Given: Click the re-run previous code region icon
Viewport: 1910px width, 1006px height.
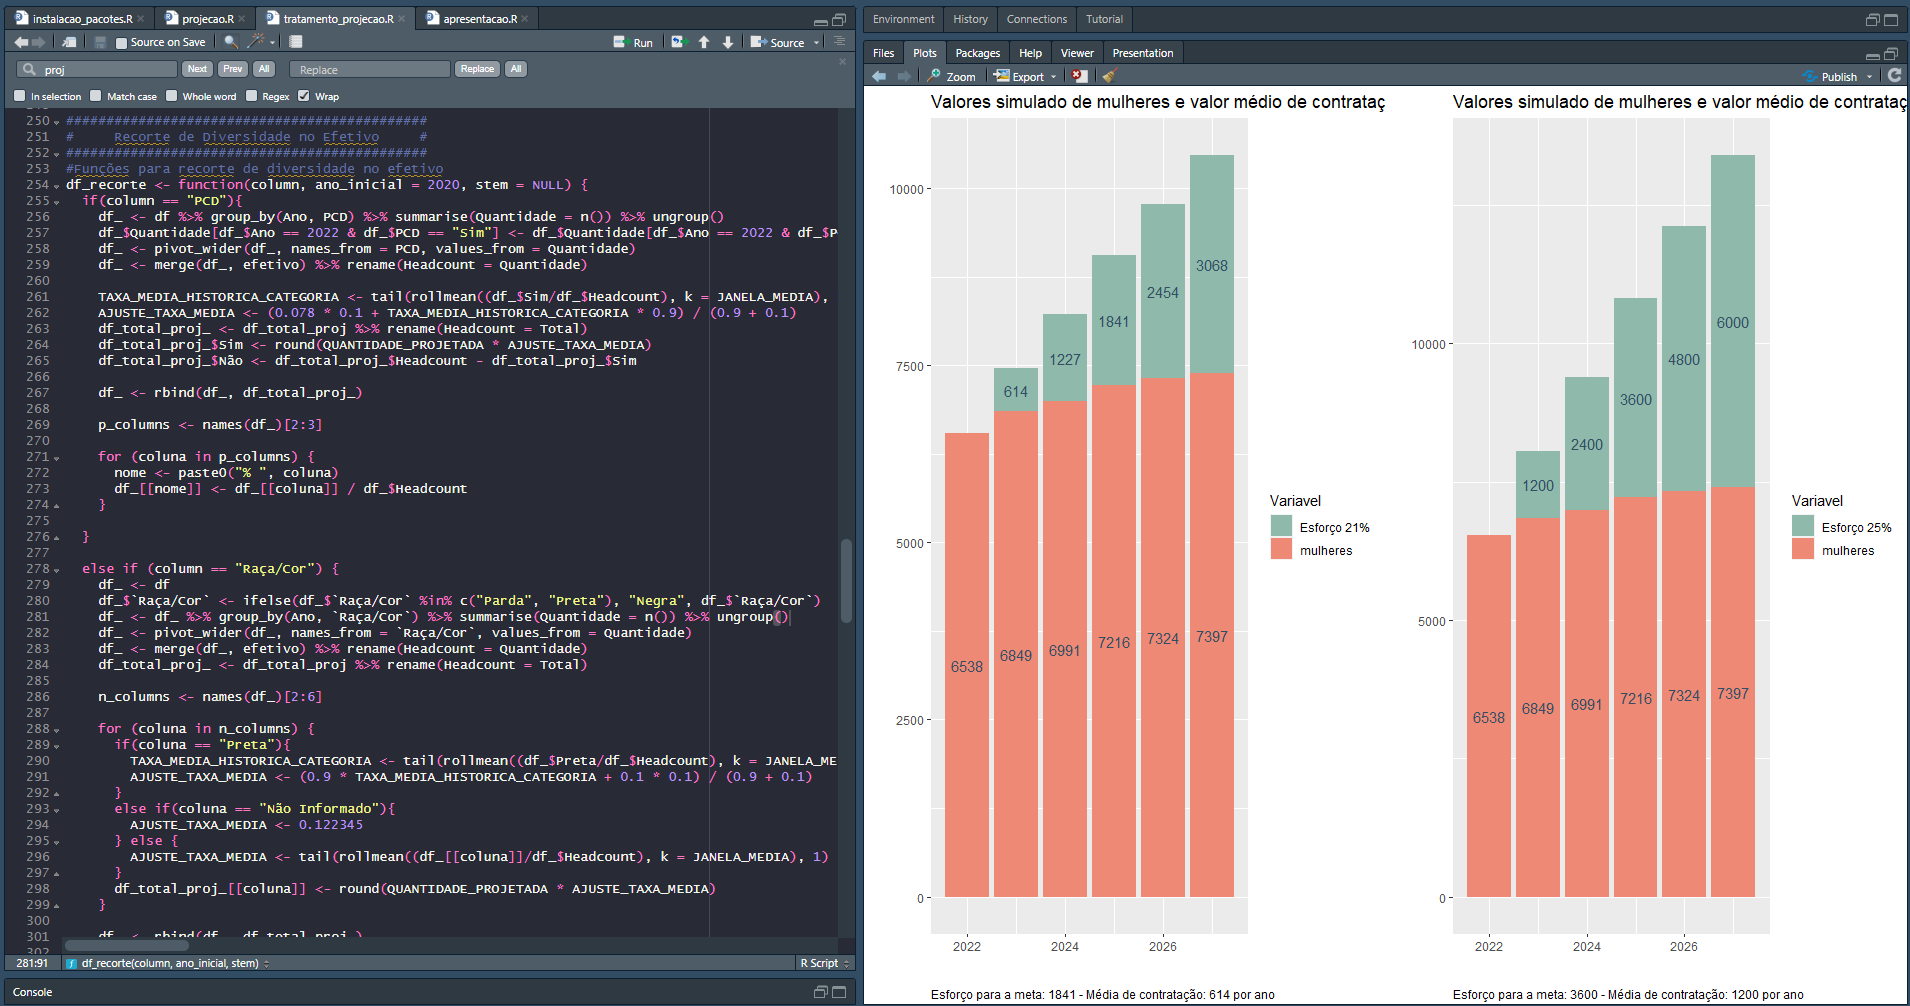Looking at the screenshot, I should pyautogui.click(x=679, y=42).
